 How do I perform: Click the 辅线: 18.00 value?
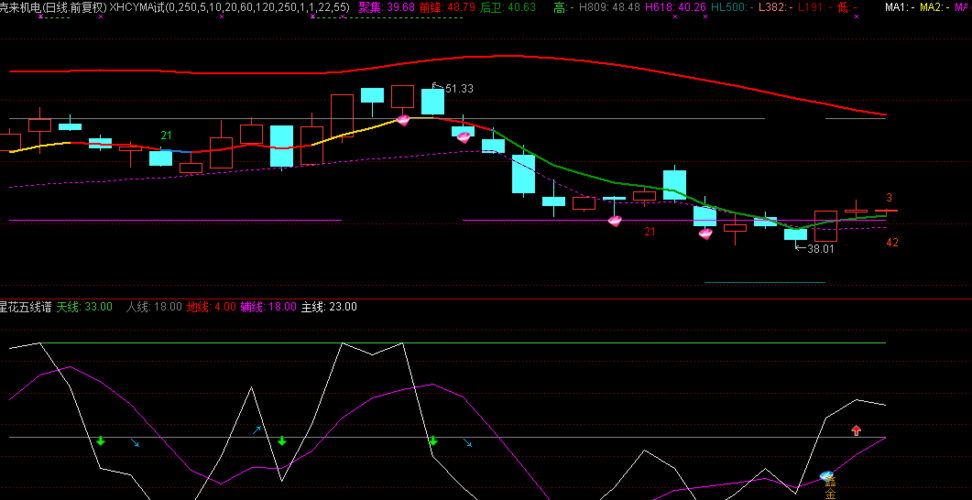(268, 307)
